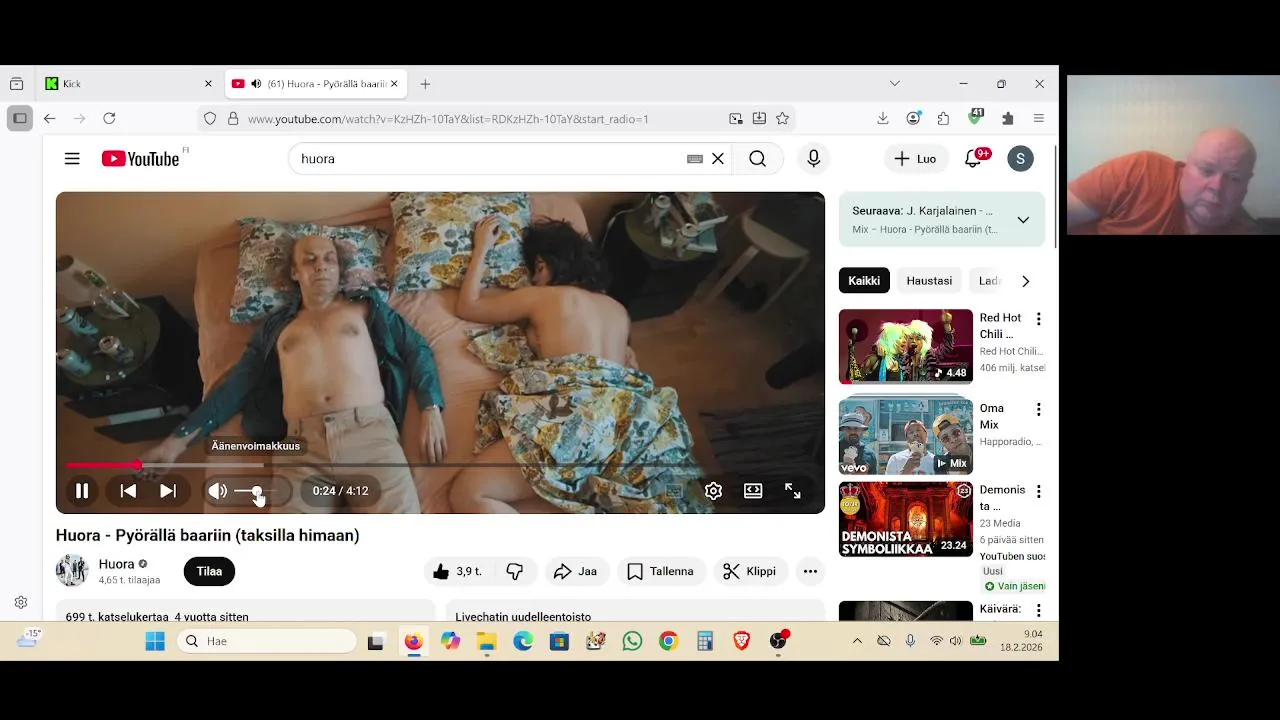Open Firefox application menu
Viewport: 1280px width, 720px height.
(x=1039, y=118)
